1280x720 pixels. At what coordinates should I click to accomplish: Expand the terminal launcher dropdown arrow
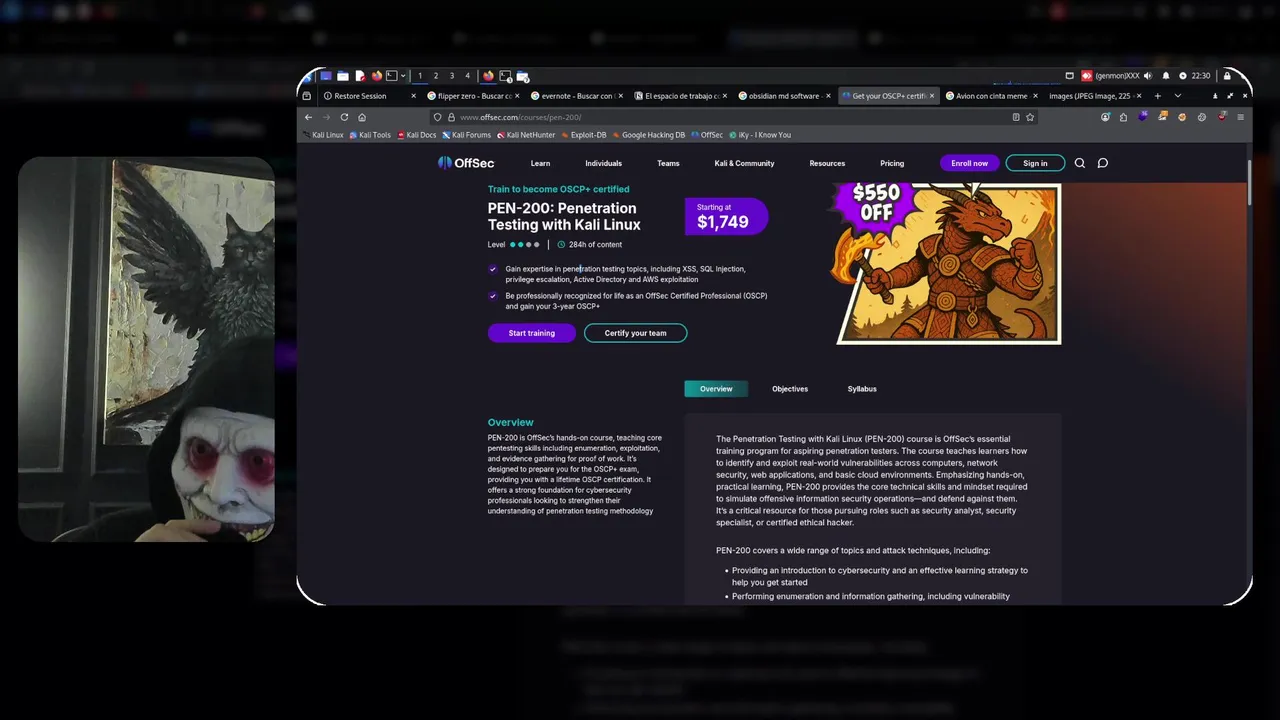[403, 76]
